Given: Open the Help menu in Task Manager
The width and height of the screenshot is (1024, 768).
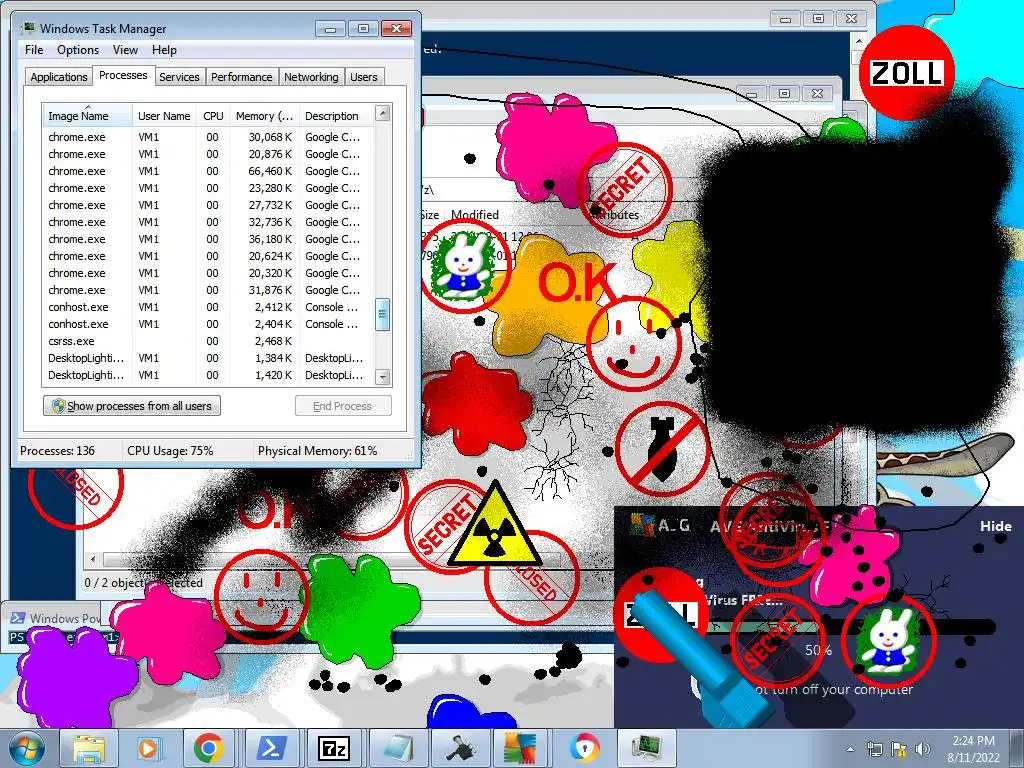Looking at the screenshot, I should (x=164, y=50).
